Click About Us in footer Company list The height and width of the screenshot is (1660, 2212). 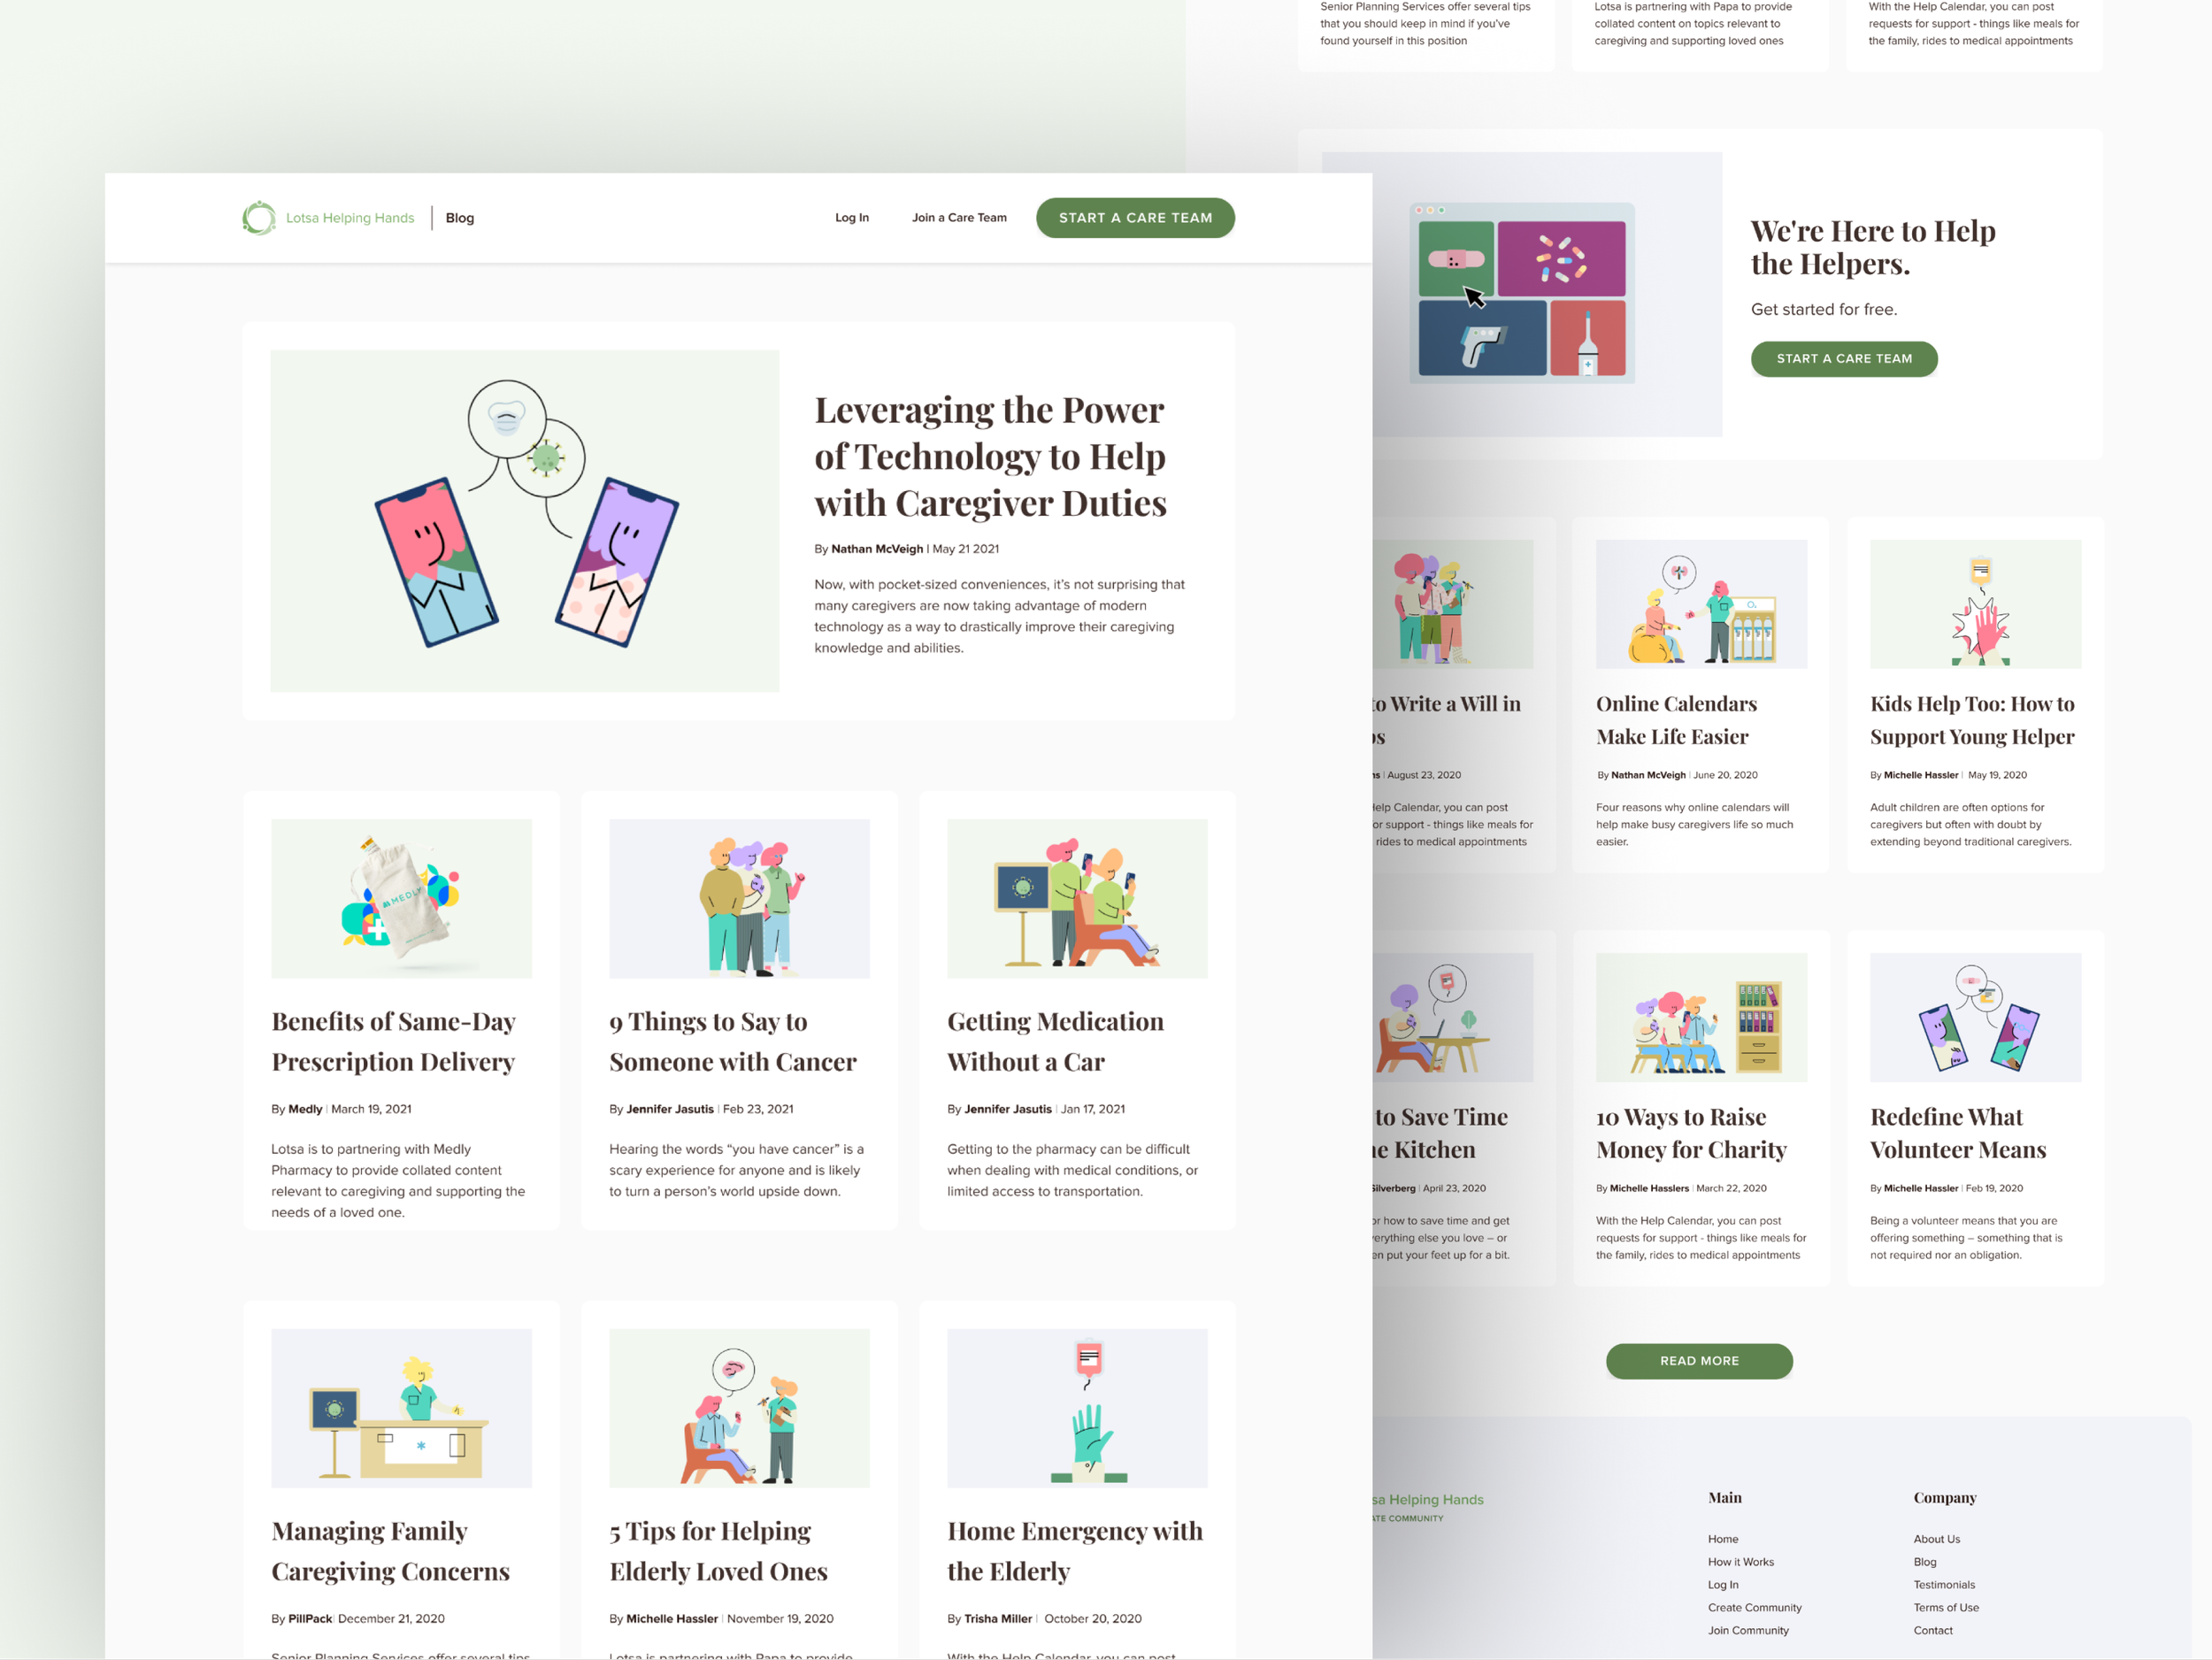point(1936,1539)
